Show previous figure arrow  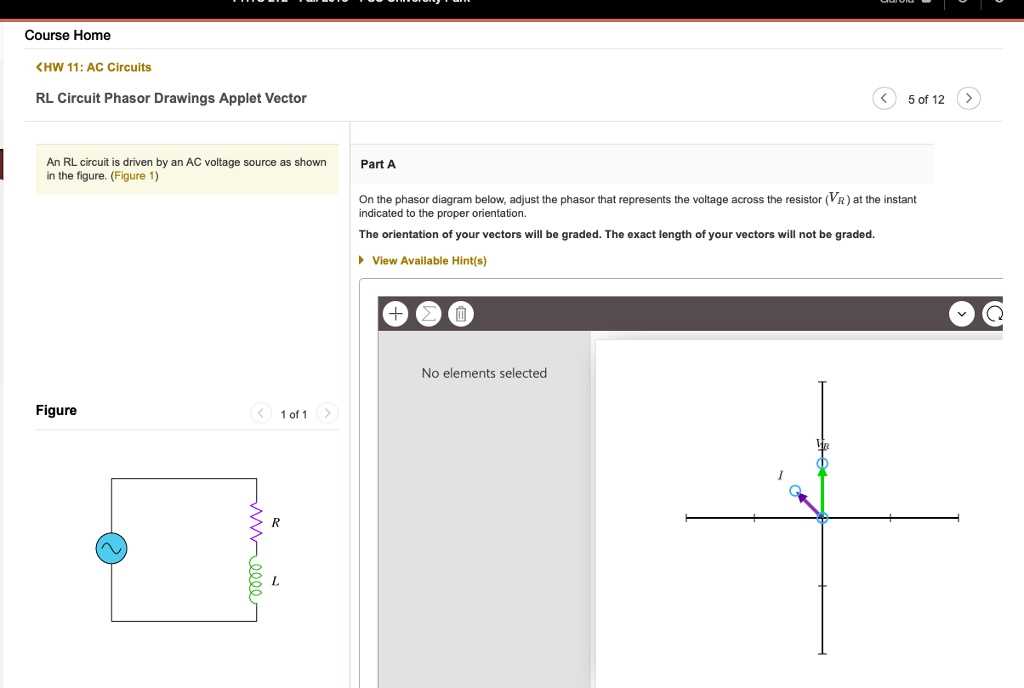pyautogui.click(x=261, y=413)
